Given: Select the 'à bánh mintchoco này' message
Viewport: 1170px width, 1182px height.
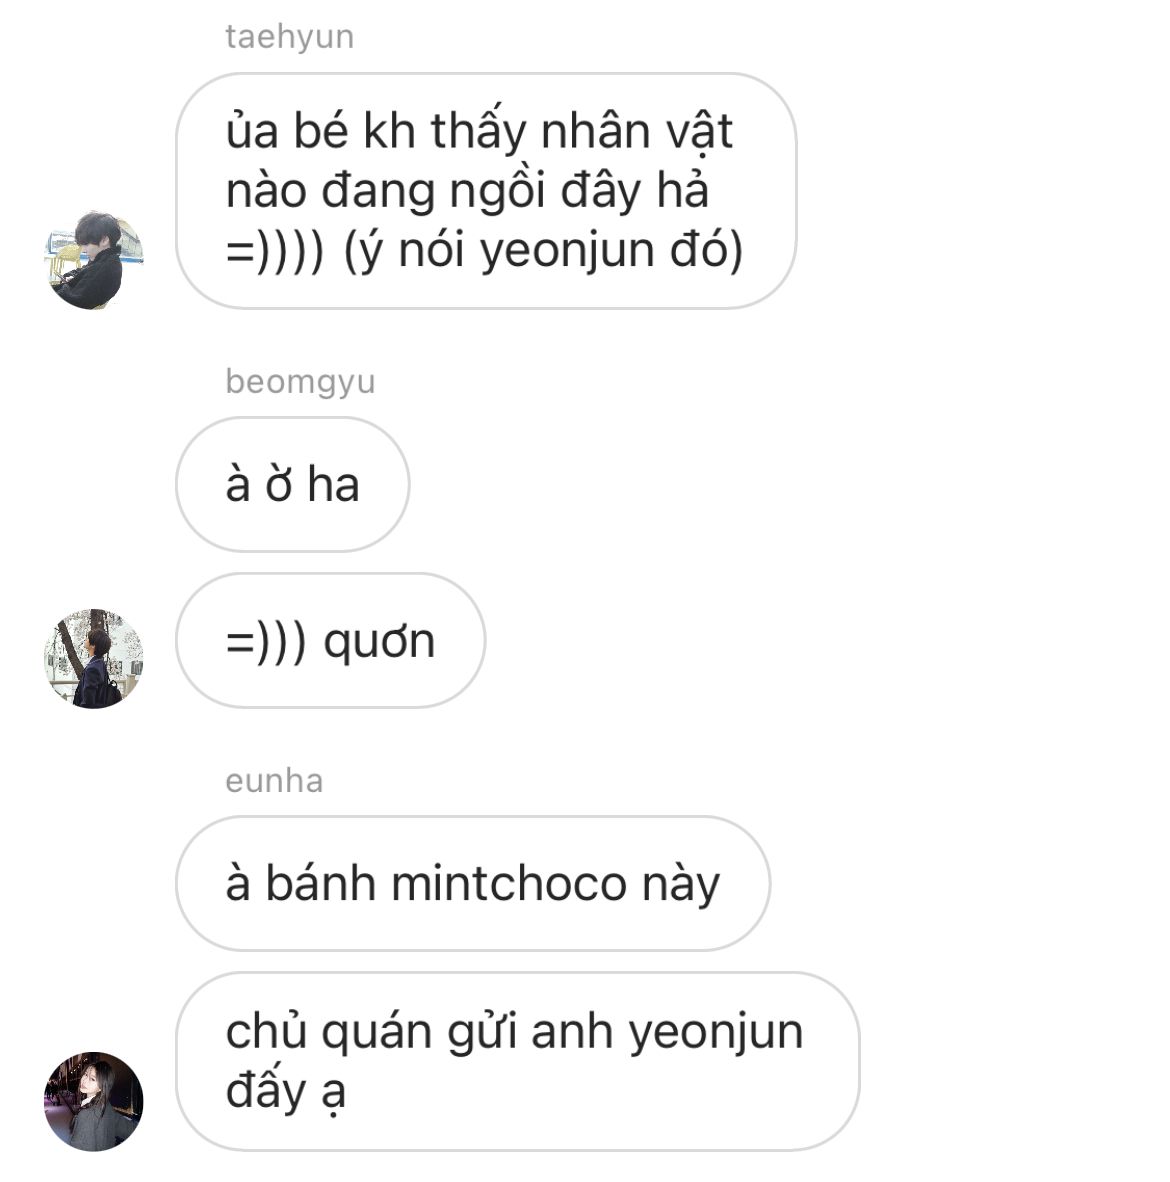Looking at the screenshot, I should click(473, 883).
